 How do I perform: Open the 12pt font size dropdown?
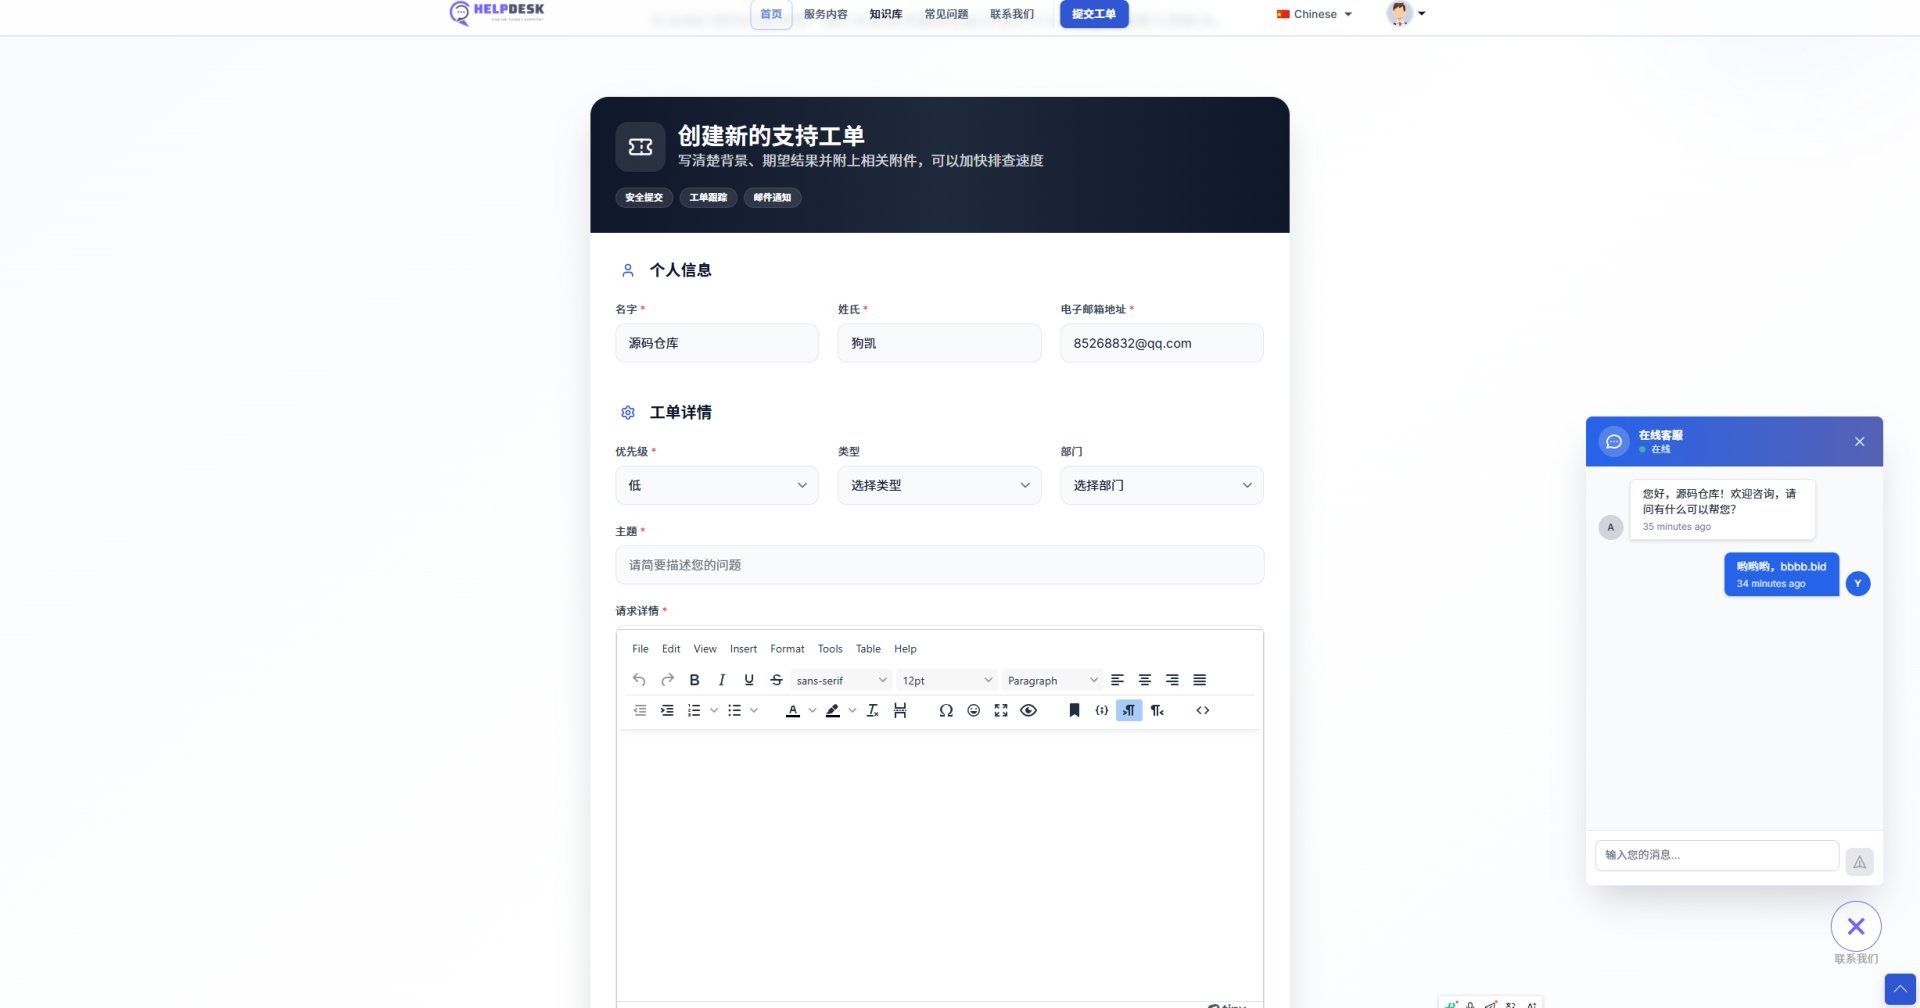pos(946,680)
